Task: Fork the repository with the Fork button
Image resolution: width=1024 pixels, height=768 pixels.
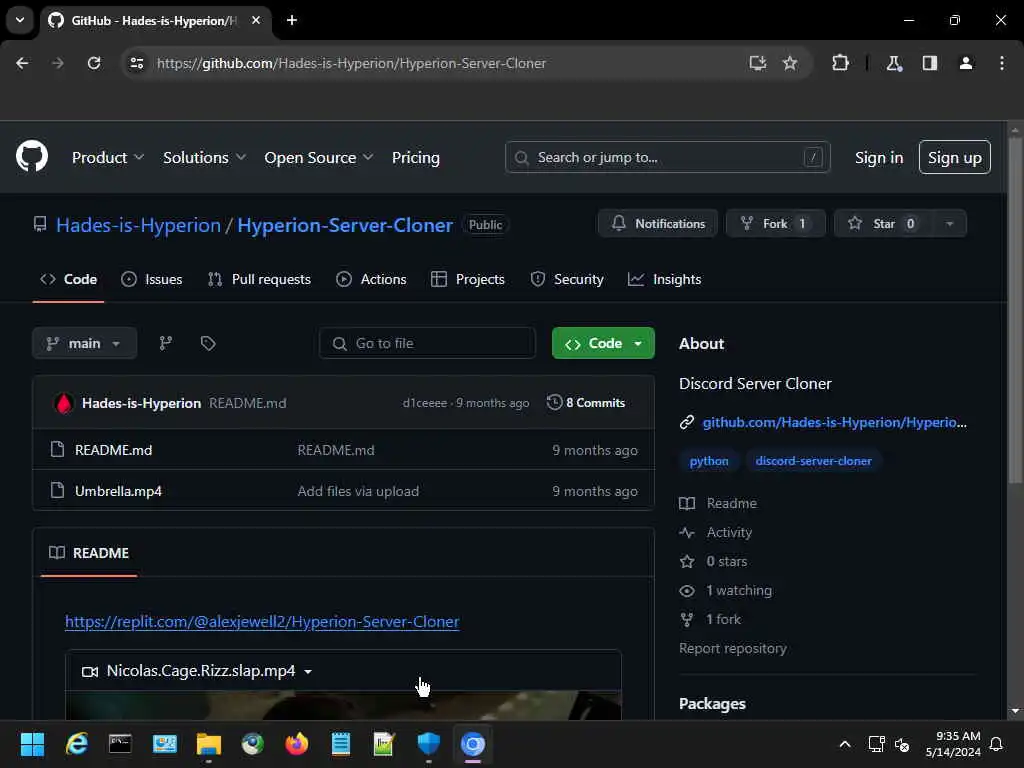Action: [775, 224]
